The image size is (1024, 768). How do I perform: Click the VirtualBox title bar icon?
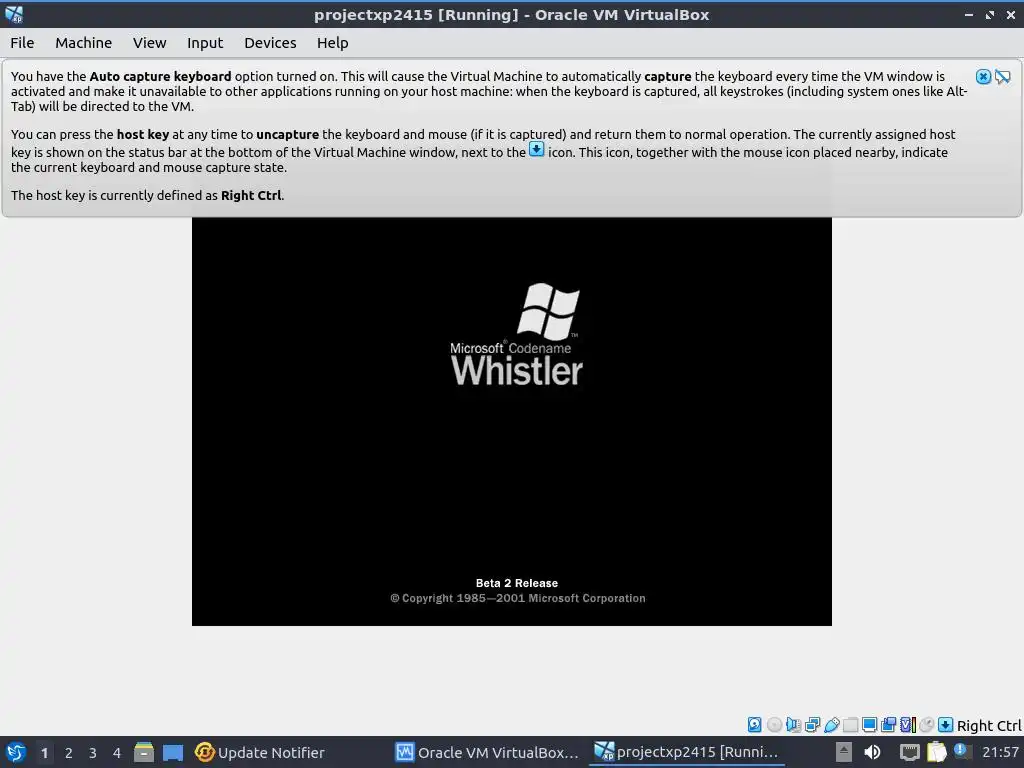pos(14,14)
